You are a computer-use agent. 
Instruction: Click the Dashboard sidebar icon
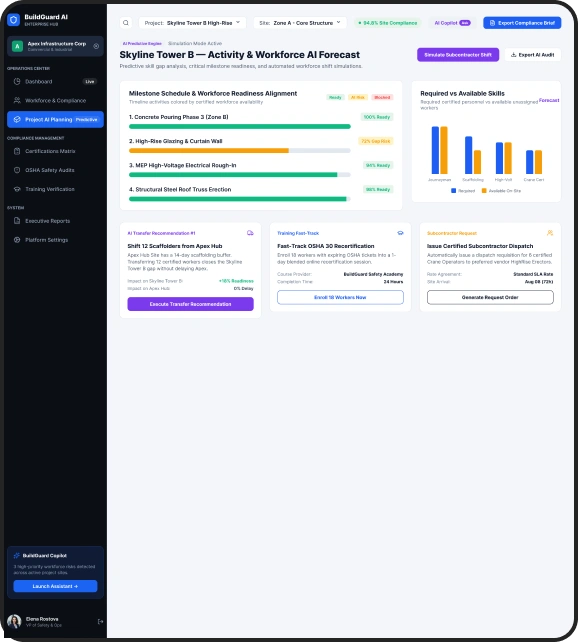pyautogui.click(x=17, y=81)
